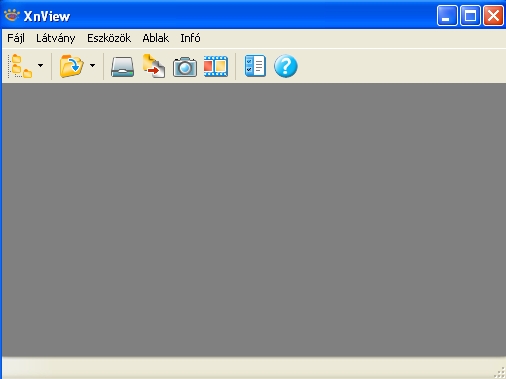Open the Ablak menu

coord(156,38)
